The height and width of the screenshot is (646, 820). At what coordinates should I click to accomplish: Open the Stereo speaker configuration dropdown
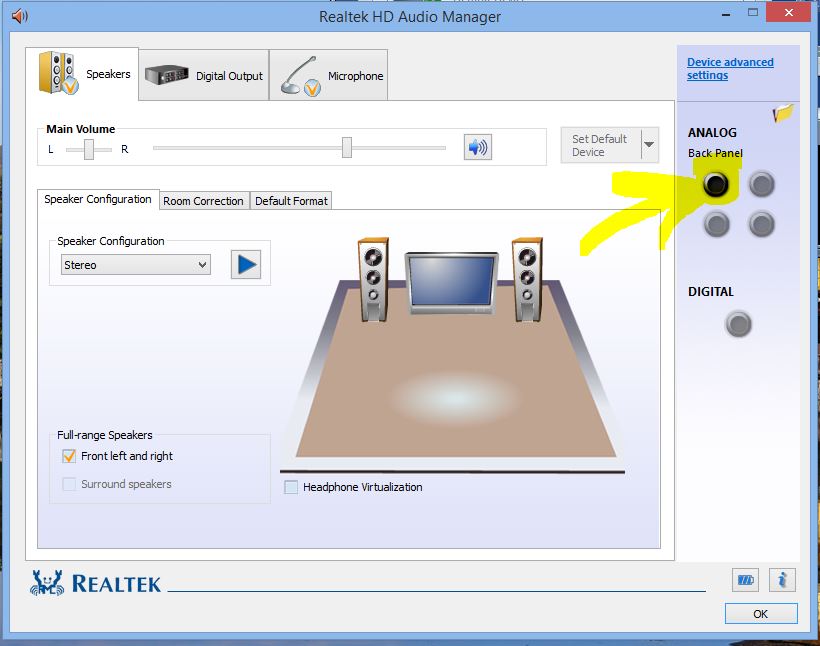click(136, 265)
